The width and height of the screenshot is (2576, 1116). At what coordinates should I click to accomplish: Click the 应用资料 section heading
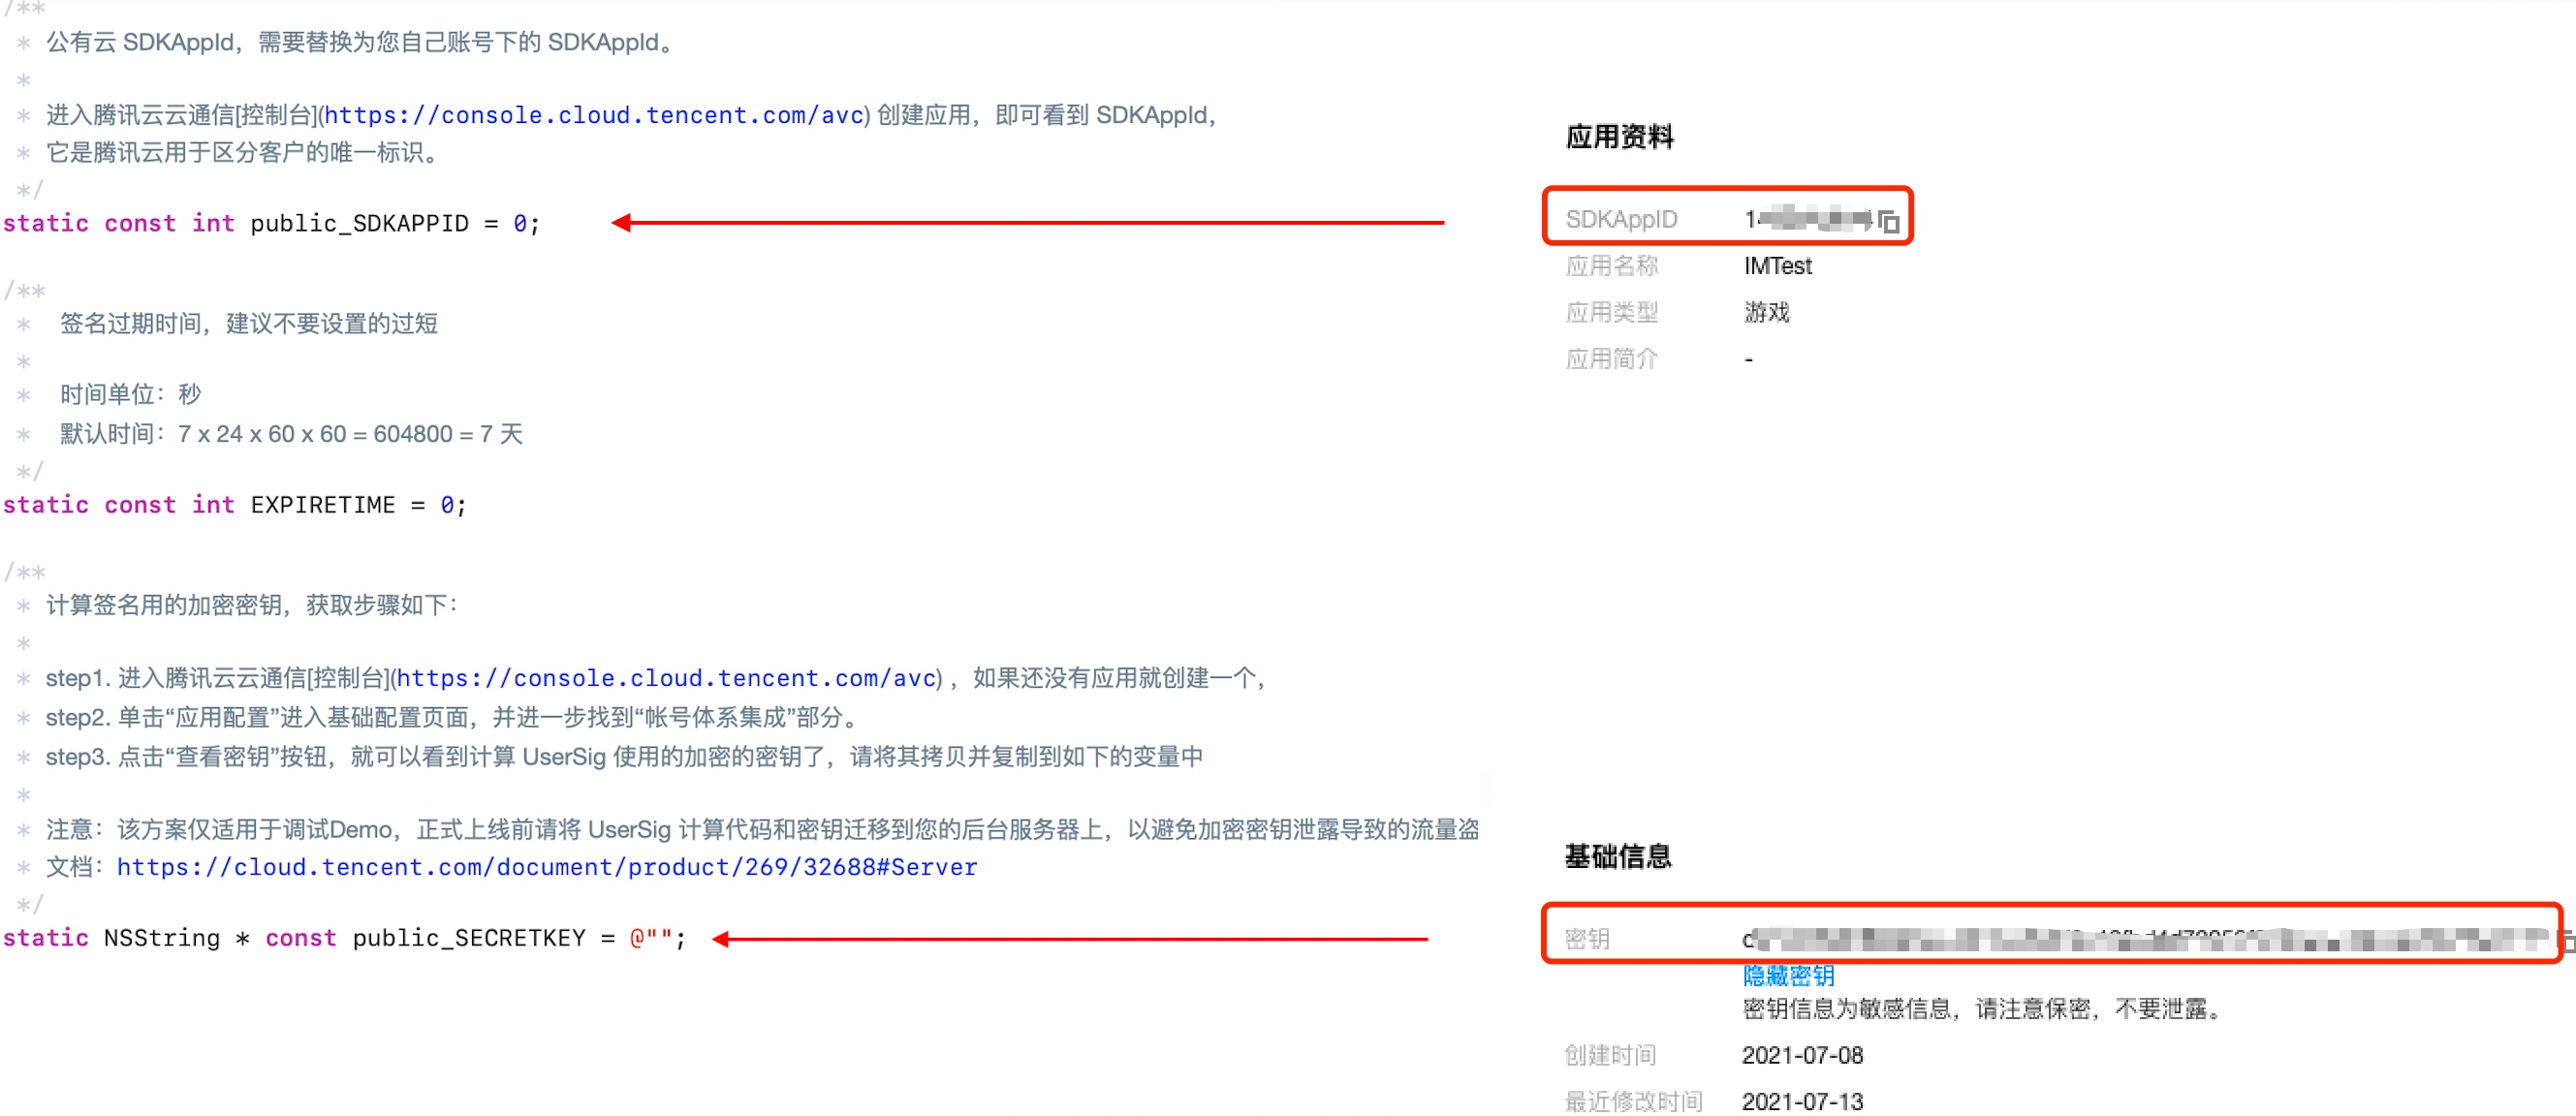coord(1619,137)
